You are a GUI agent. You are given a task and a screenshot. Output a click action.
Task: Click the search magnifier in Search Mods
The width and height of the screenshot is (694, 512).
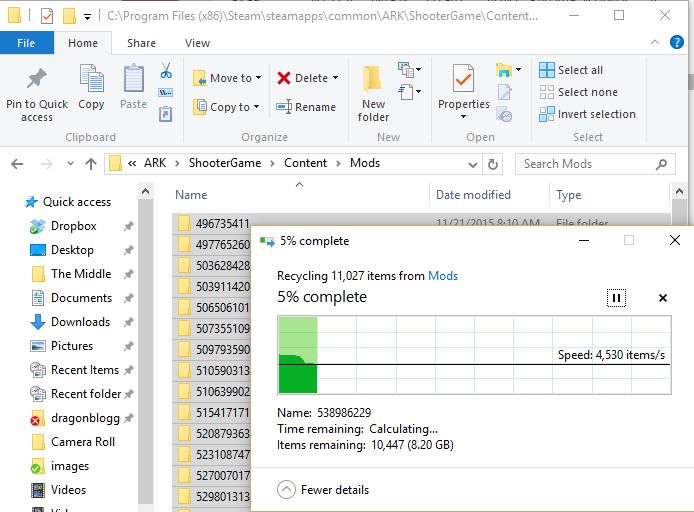click(661, 165)
